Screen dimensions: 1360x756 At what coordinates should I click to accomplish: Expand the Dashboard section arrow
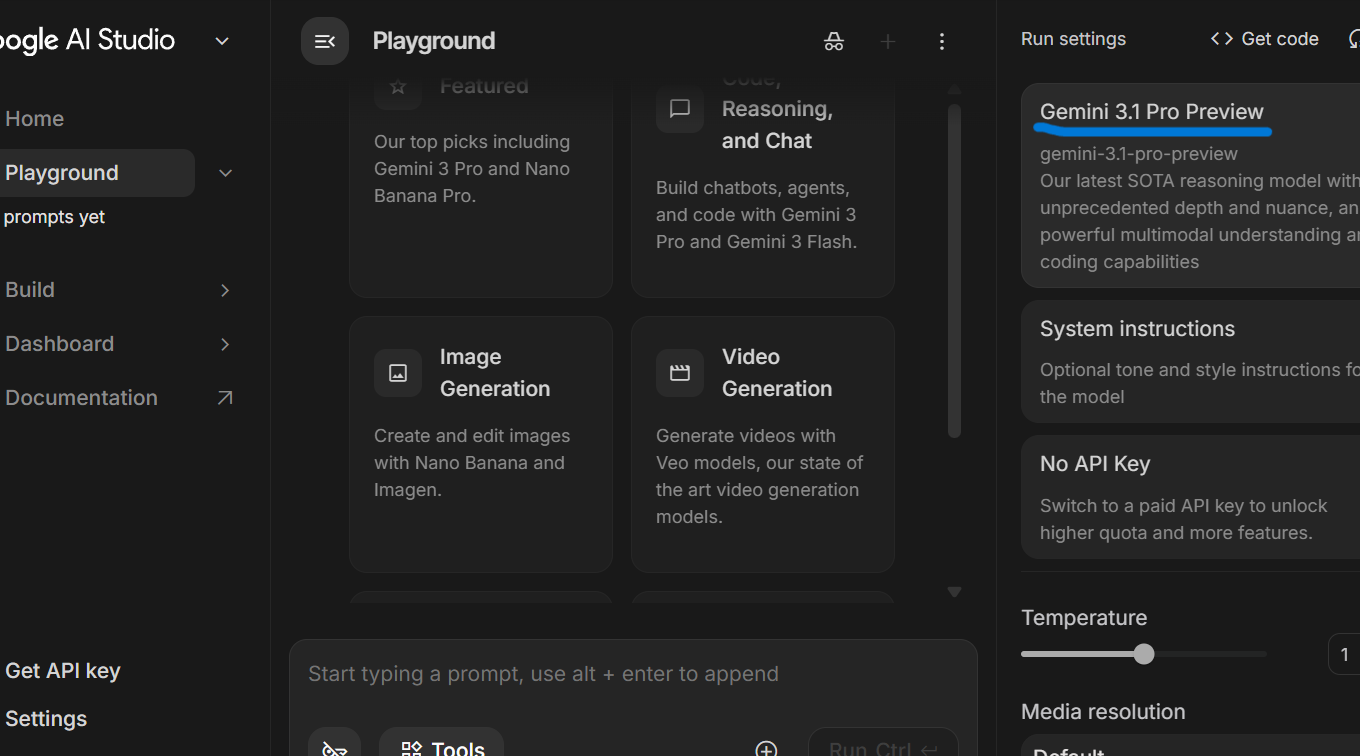click(x=225, y=344)
